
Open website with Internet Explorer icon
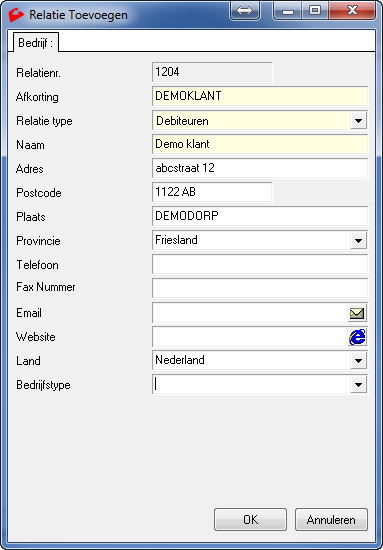click(x=357, y=337)
